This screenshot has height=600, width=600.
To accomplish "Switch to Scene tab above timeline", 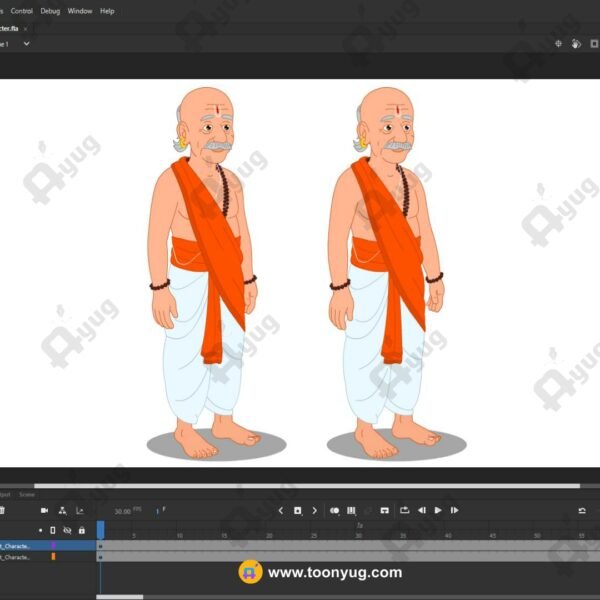I will pyautogui.click(x=27, y=494).
